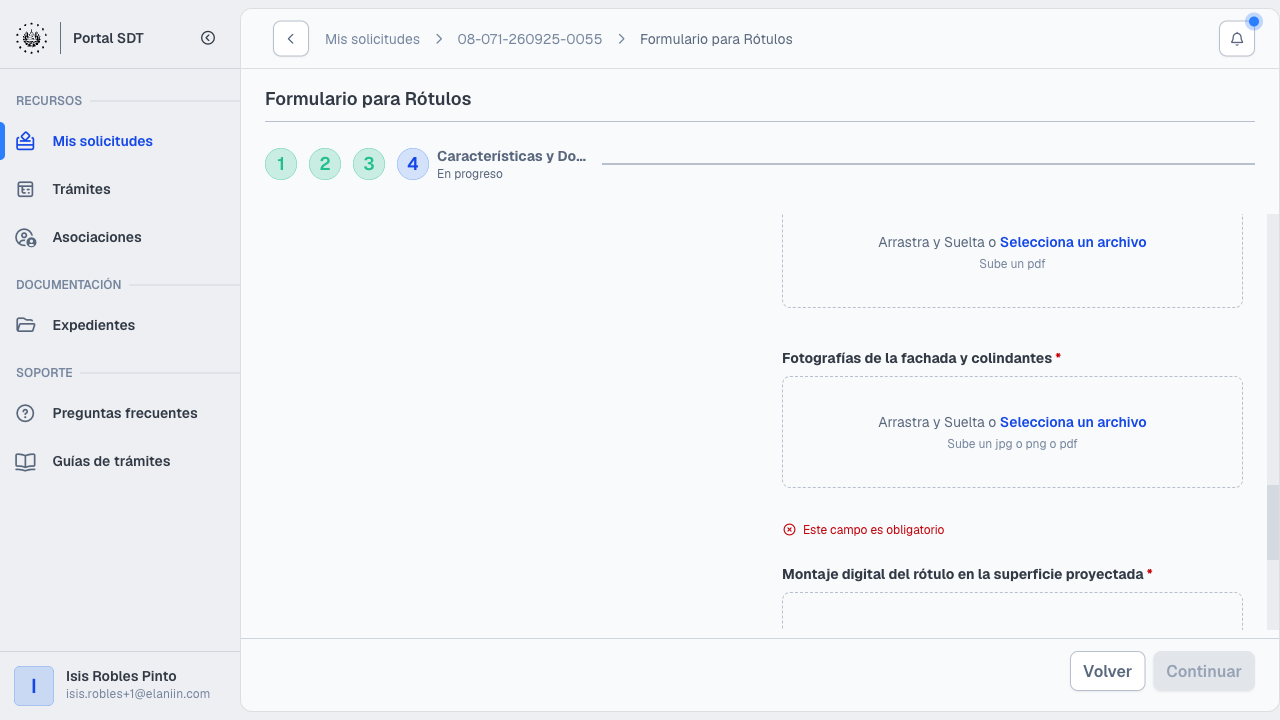Click the form's vertical scrollbar thumb

point(1273,522)
